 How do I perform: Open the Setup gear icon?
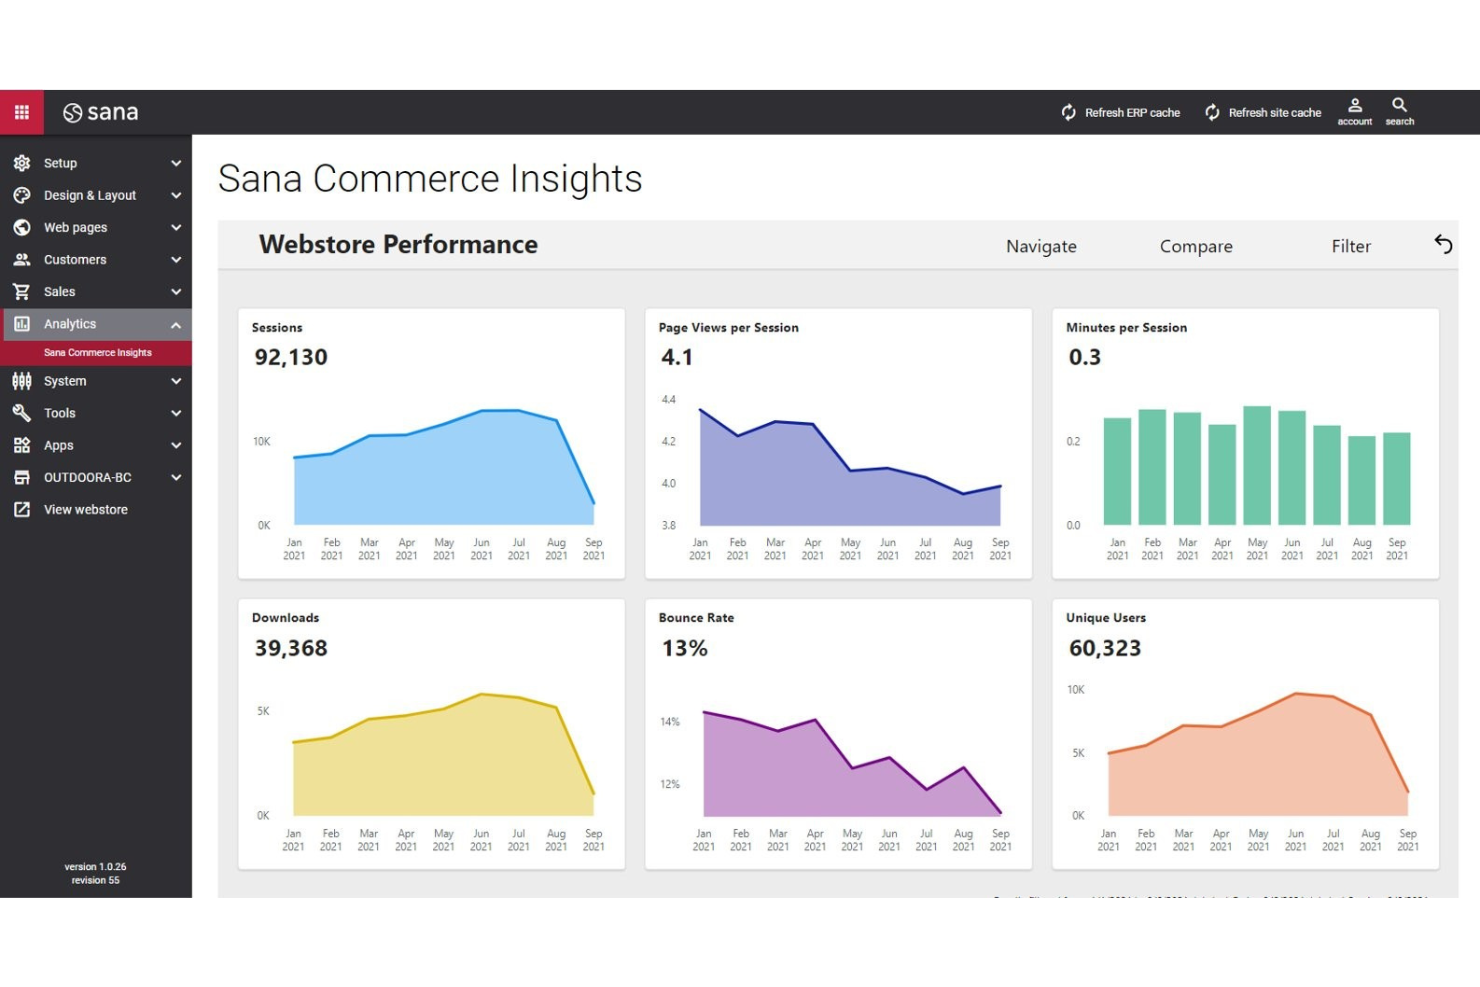tap(21, 163)
